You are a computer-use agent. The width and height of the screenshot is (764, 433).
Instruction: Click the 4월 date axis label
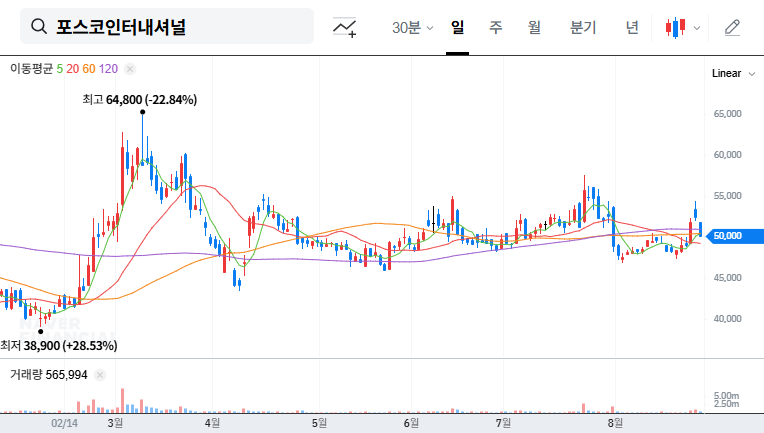coord(212,423)
